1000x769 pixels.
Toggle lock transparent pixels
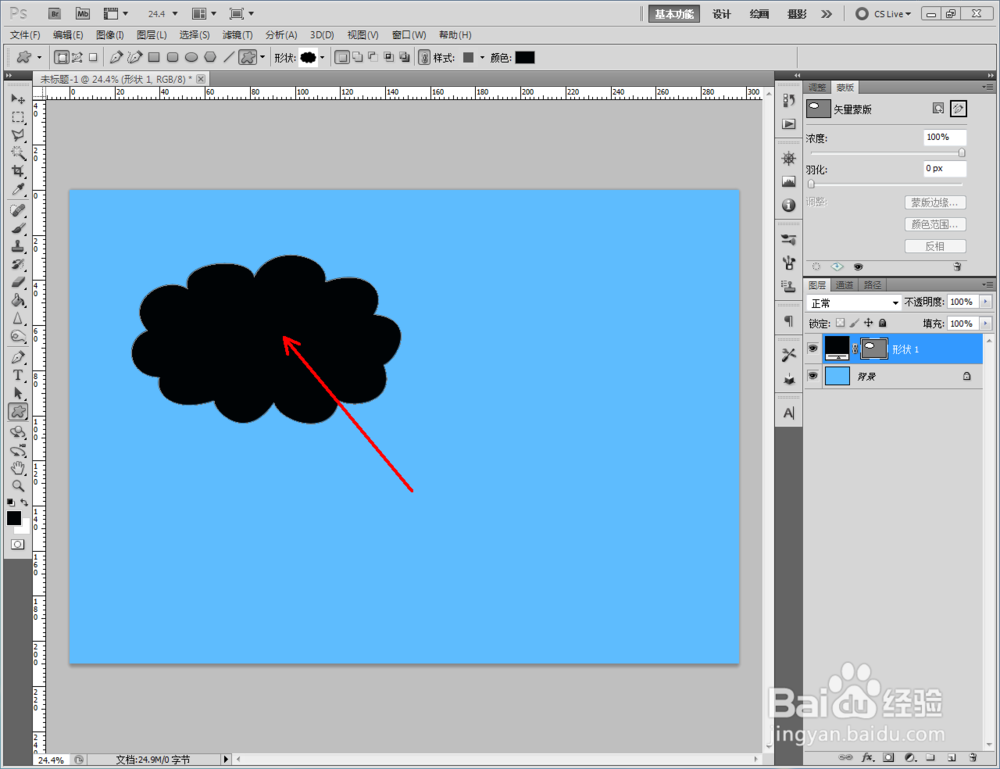click(841, 323)
